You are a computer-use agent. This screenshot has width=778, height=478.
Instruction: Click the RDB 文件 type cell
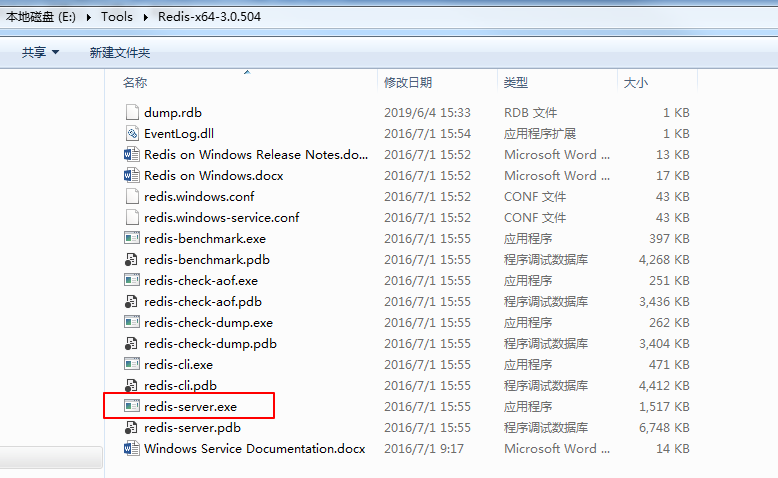pyautogui.click(x=530, y=113)
